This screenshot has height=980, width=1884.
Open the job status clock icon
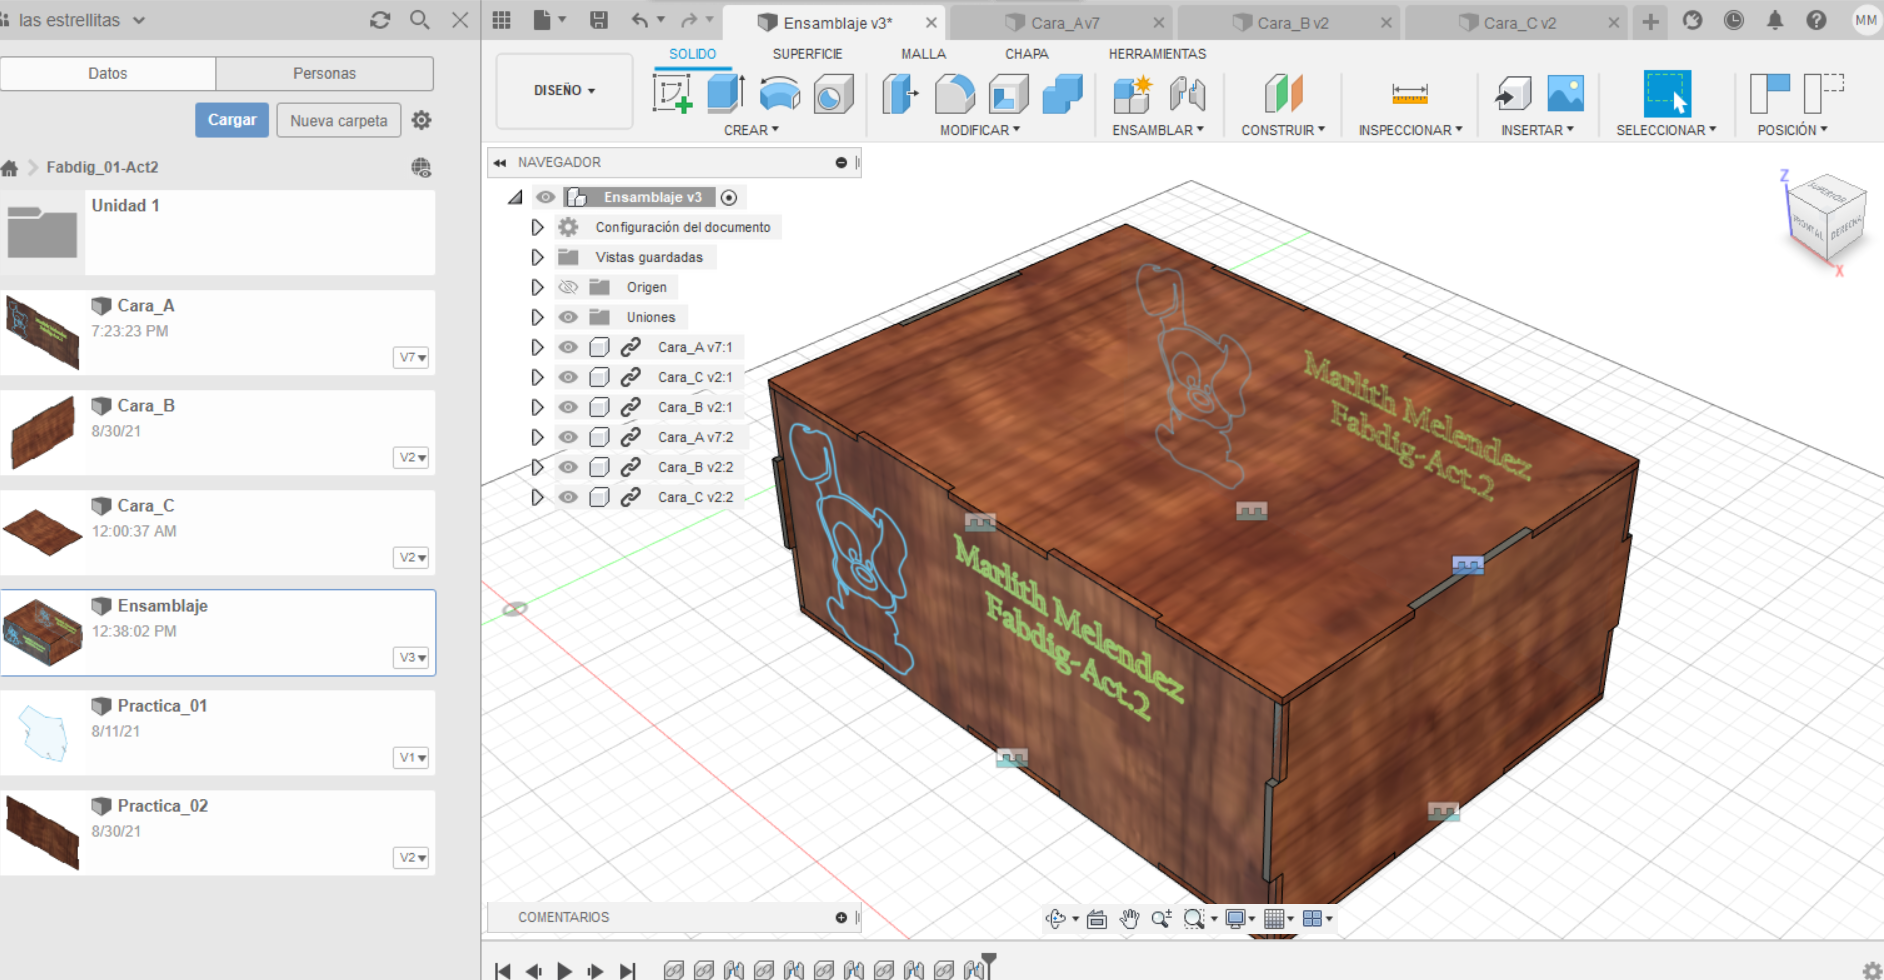click(1734, 20)
